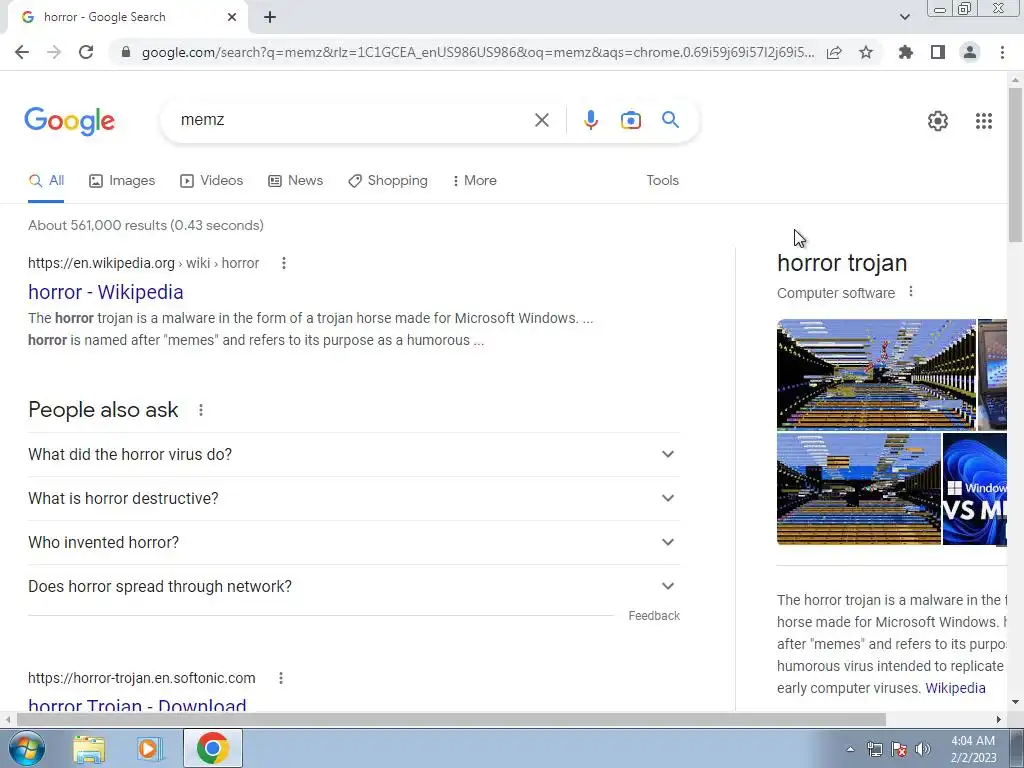Open Chrome three-dot menu
Screen dimensions: 1024x768
[x=1002, y=52]
